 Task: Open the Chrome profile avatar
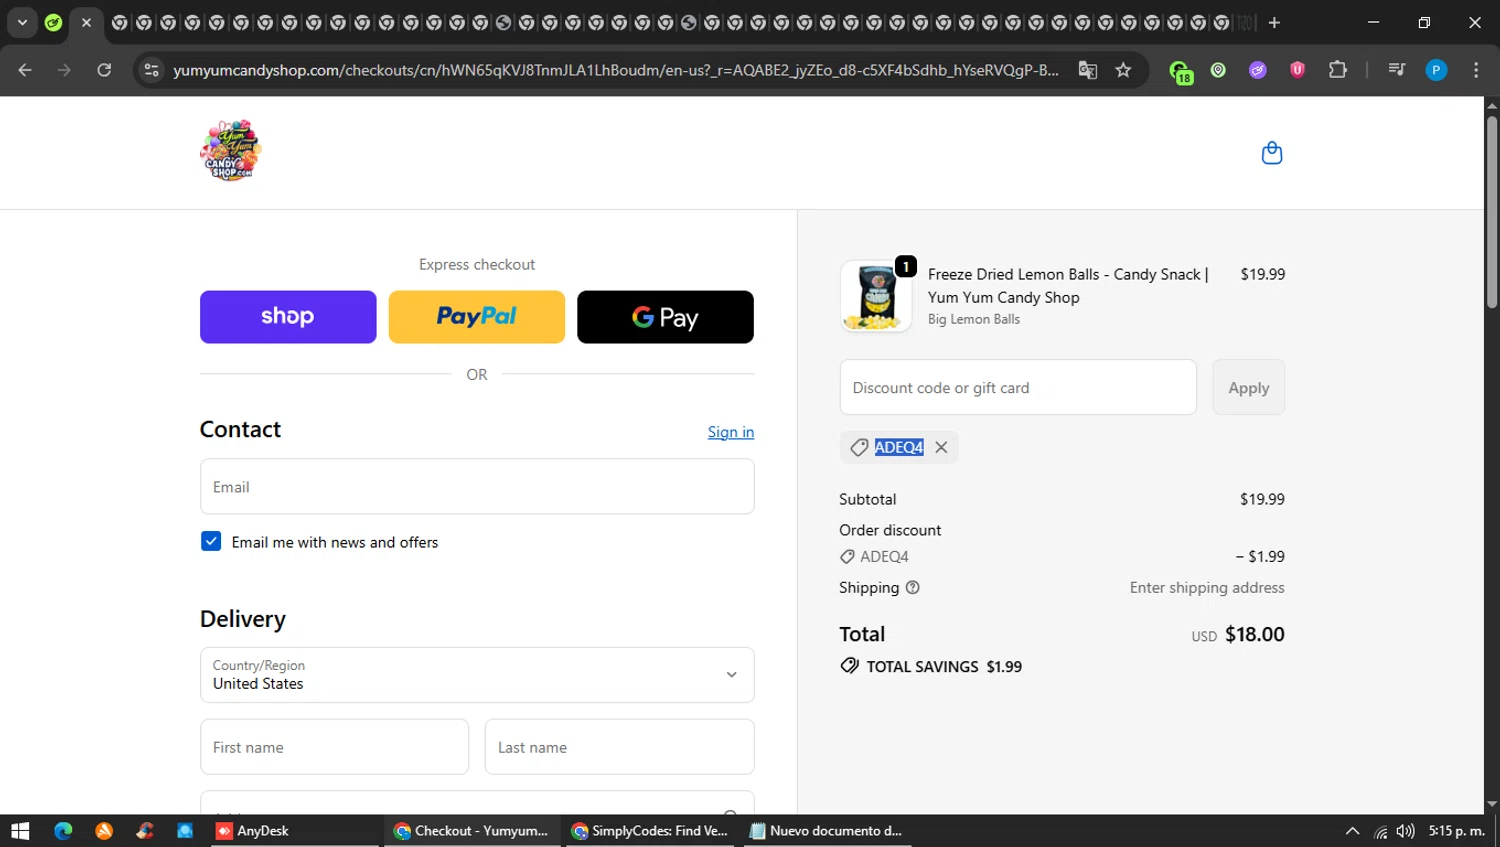[1436, 70]
